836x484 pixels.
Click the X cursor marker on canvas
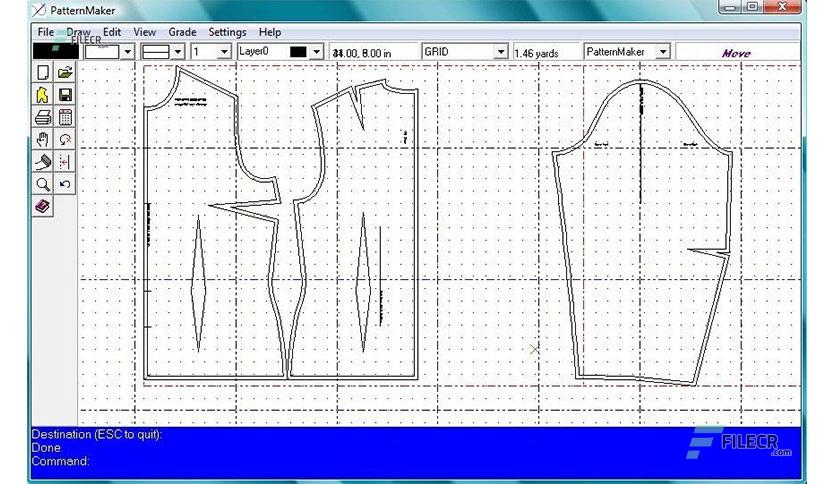[534, 349]
